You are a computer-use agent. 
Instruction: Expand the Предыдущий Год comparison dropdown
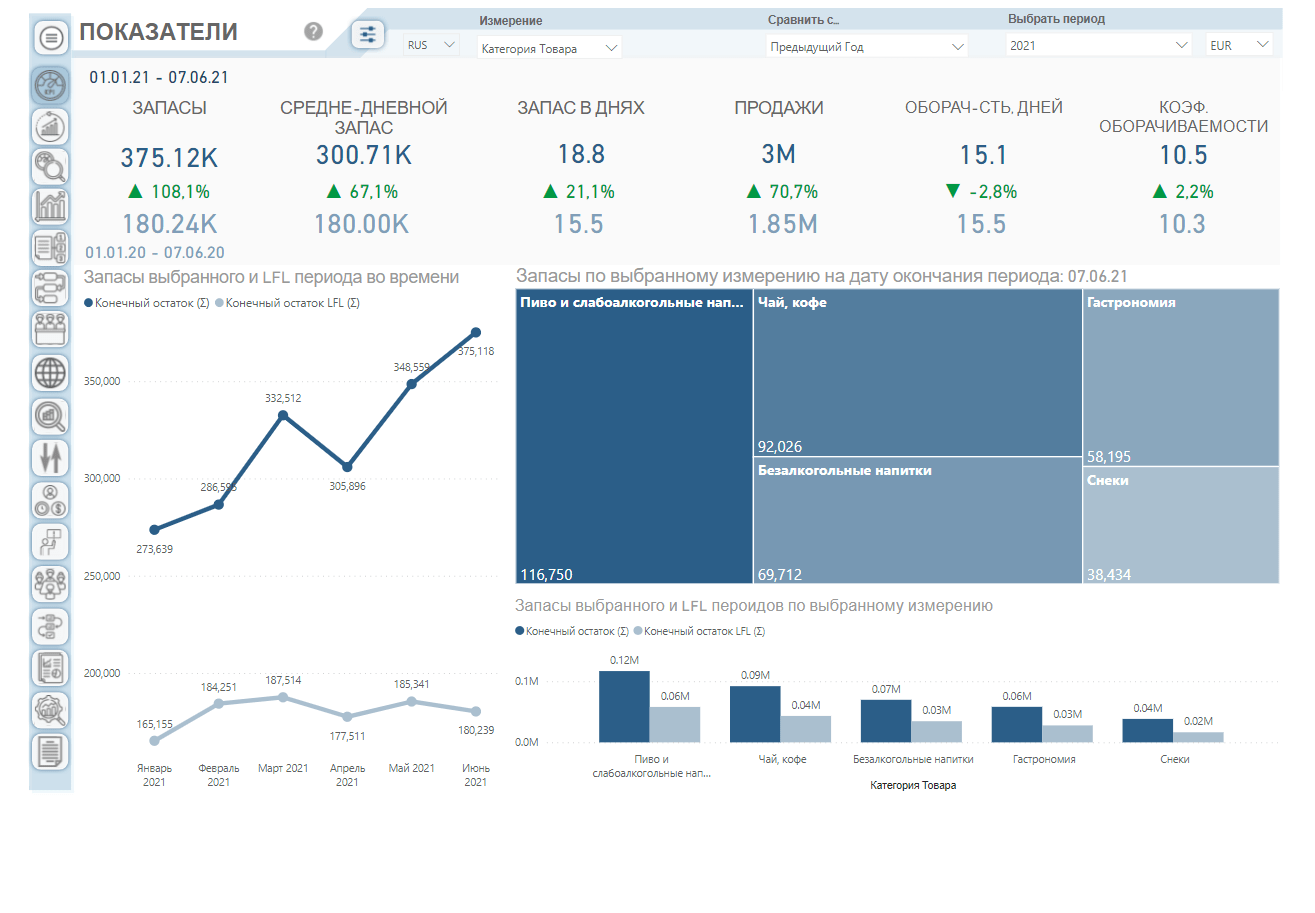click(867, 47)
